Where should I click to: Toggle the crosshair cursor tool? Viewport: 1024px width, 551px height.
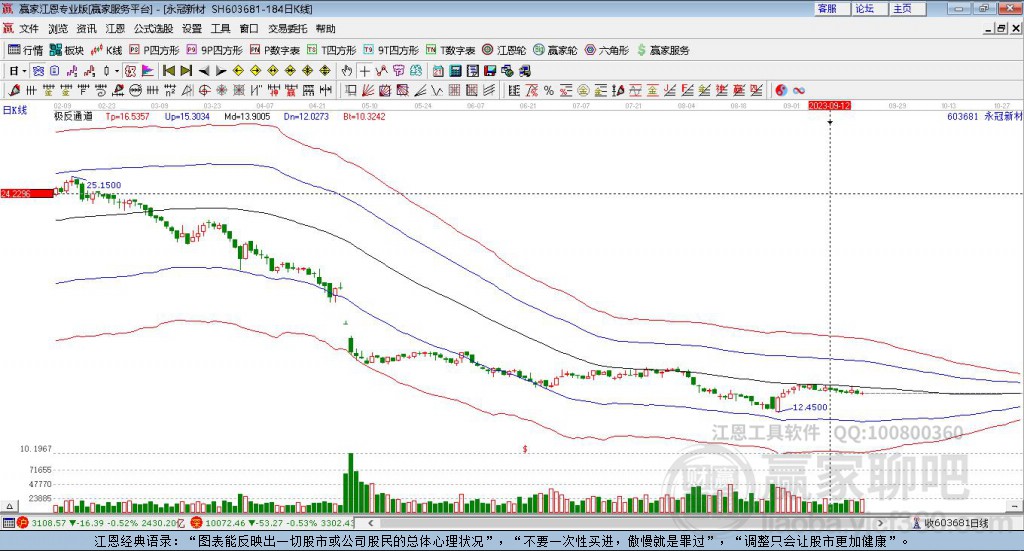coord(364,71)
